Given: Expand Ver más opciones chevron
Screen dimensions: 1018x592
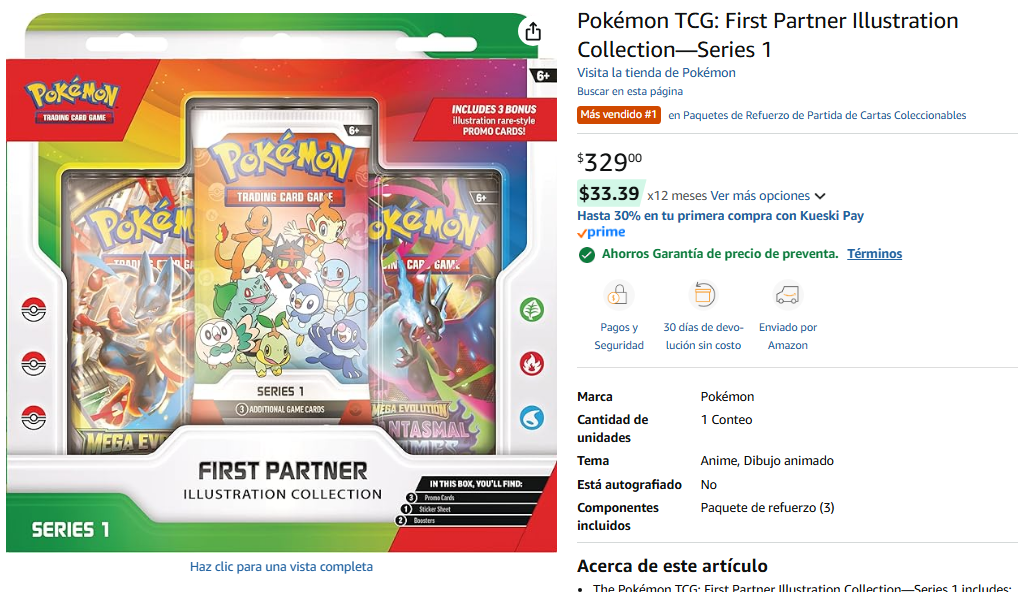Looking at the screenshot, I should [x=820, y=196].
